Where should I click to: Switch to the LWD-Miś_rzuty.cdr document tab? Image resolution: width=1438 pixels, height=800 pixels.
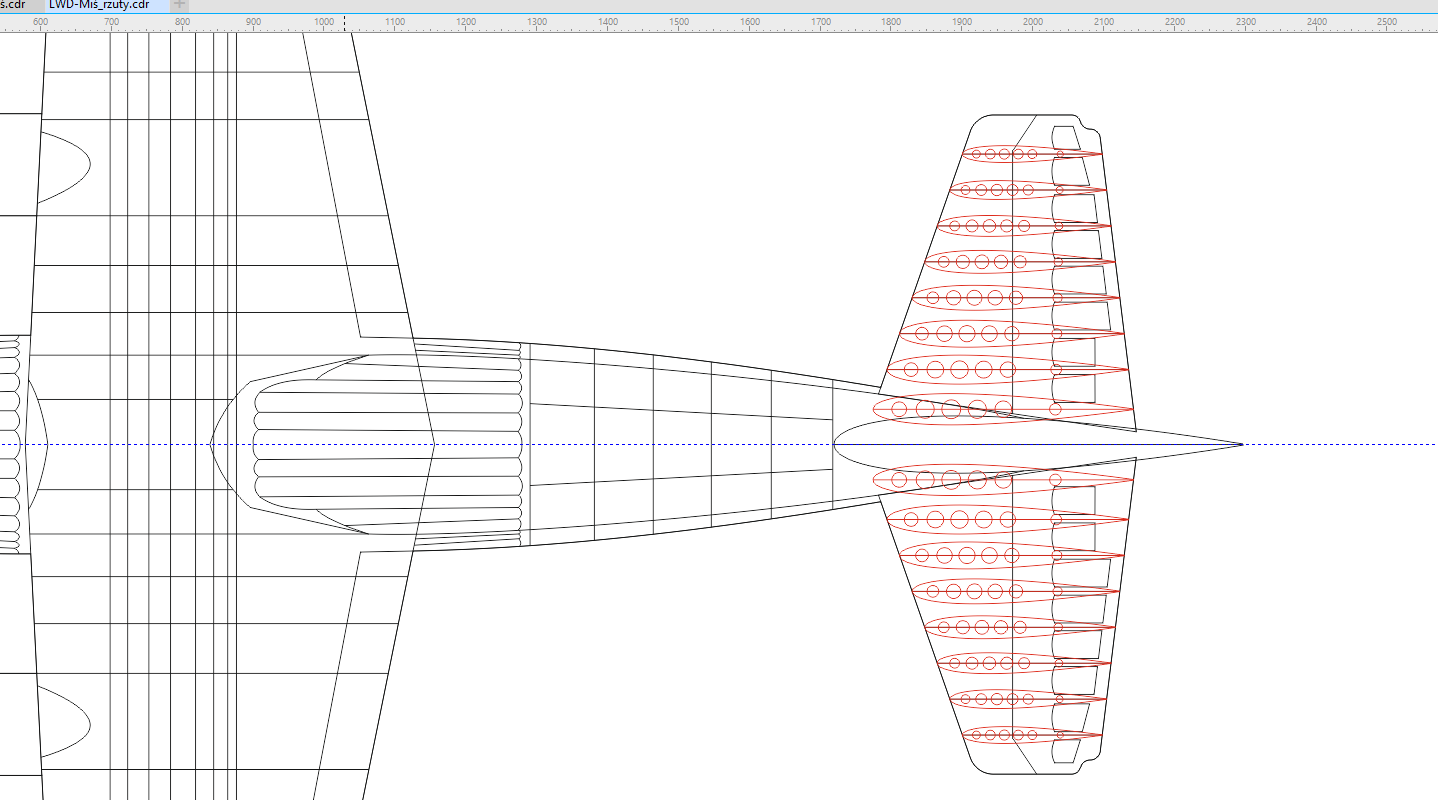click(99, 5)
